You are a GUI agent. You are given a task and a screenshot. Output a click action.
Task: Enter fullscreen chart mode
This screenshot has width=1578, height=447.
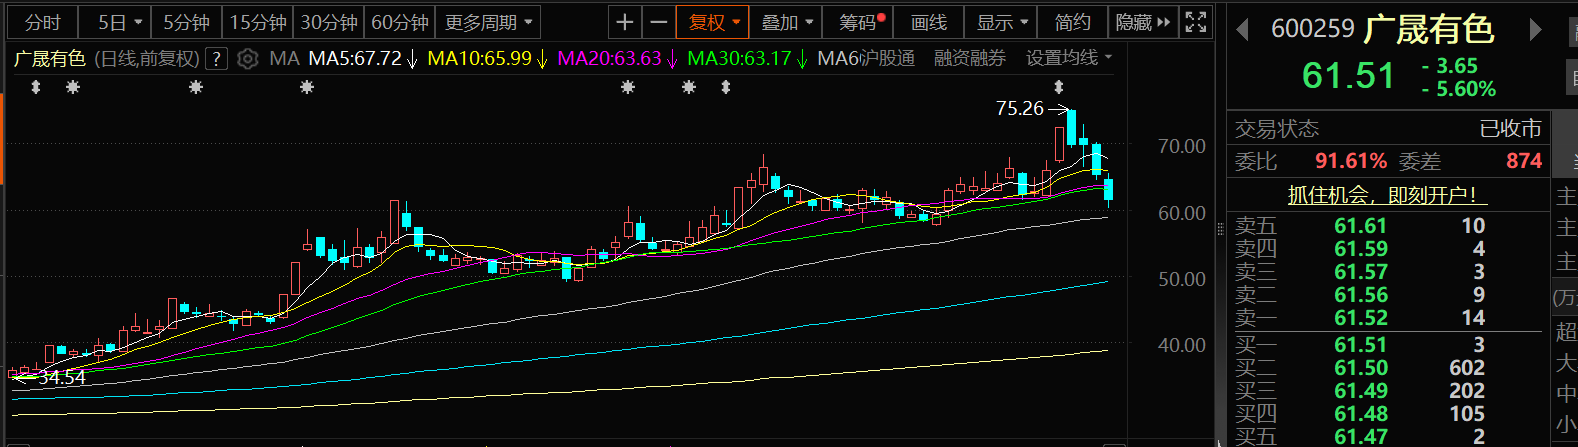click(x=1195, y=22)
